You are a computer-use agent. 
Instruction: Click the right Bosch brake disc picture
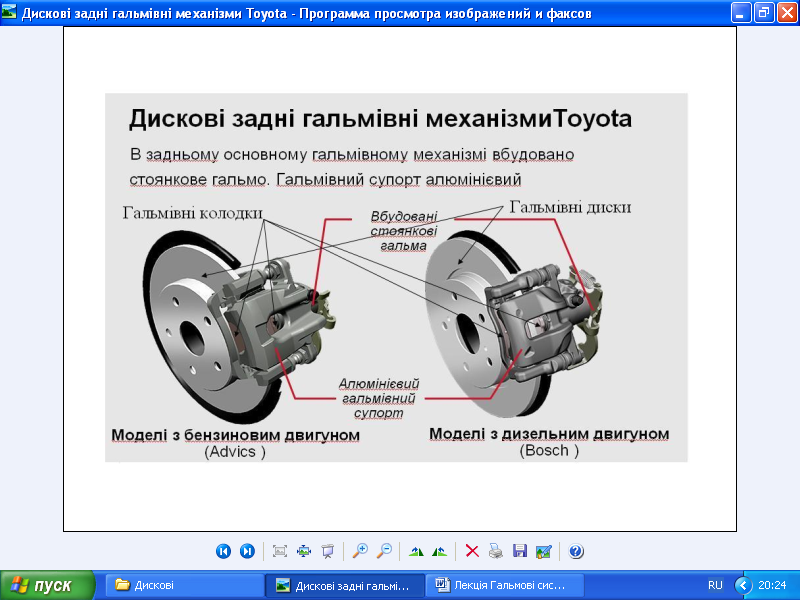514,324
